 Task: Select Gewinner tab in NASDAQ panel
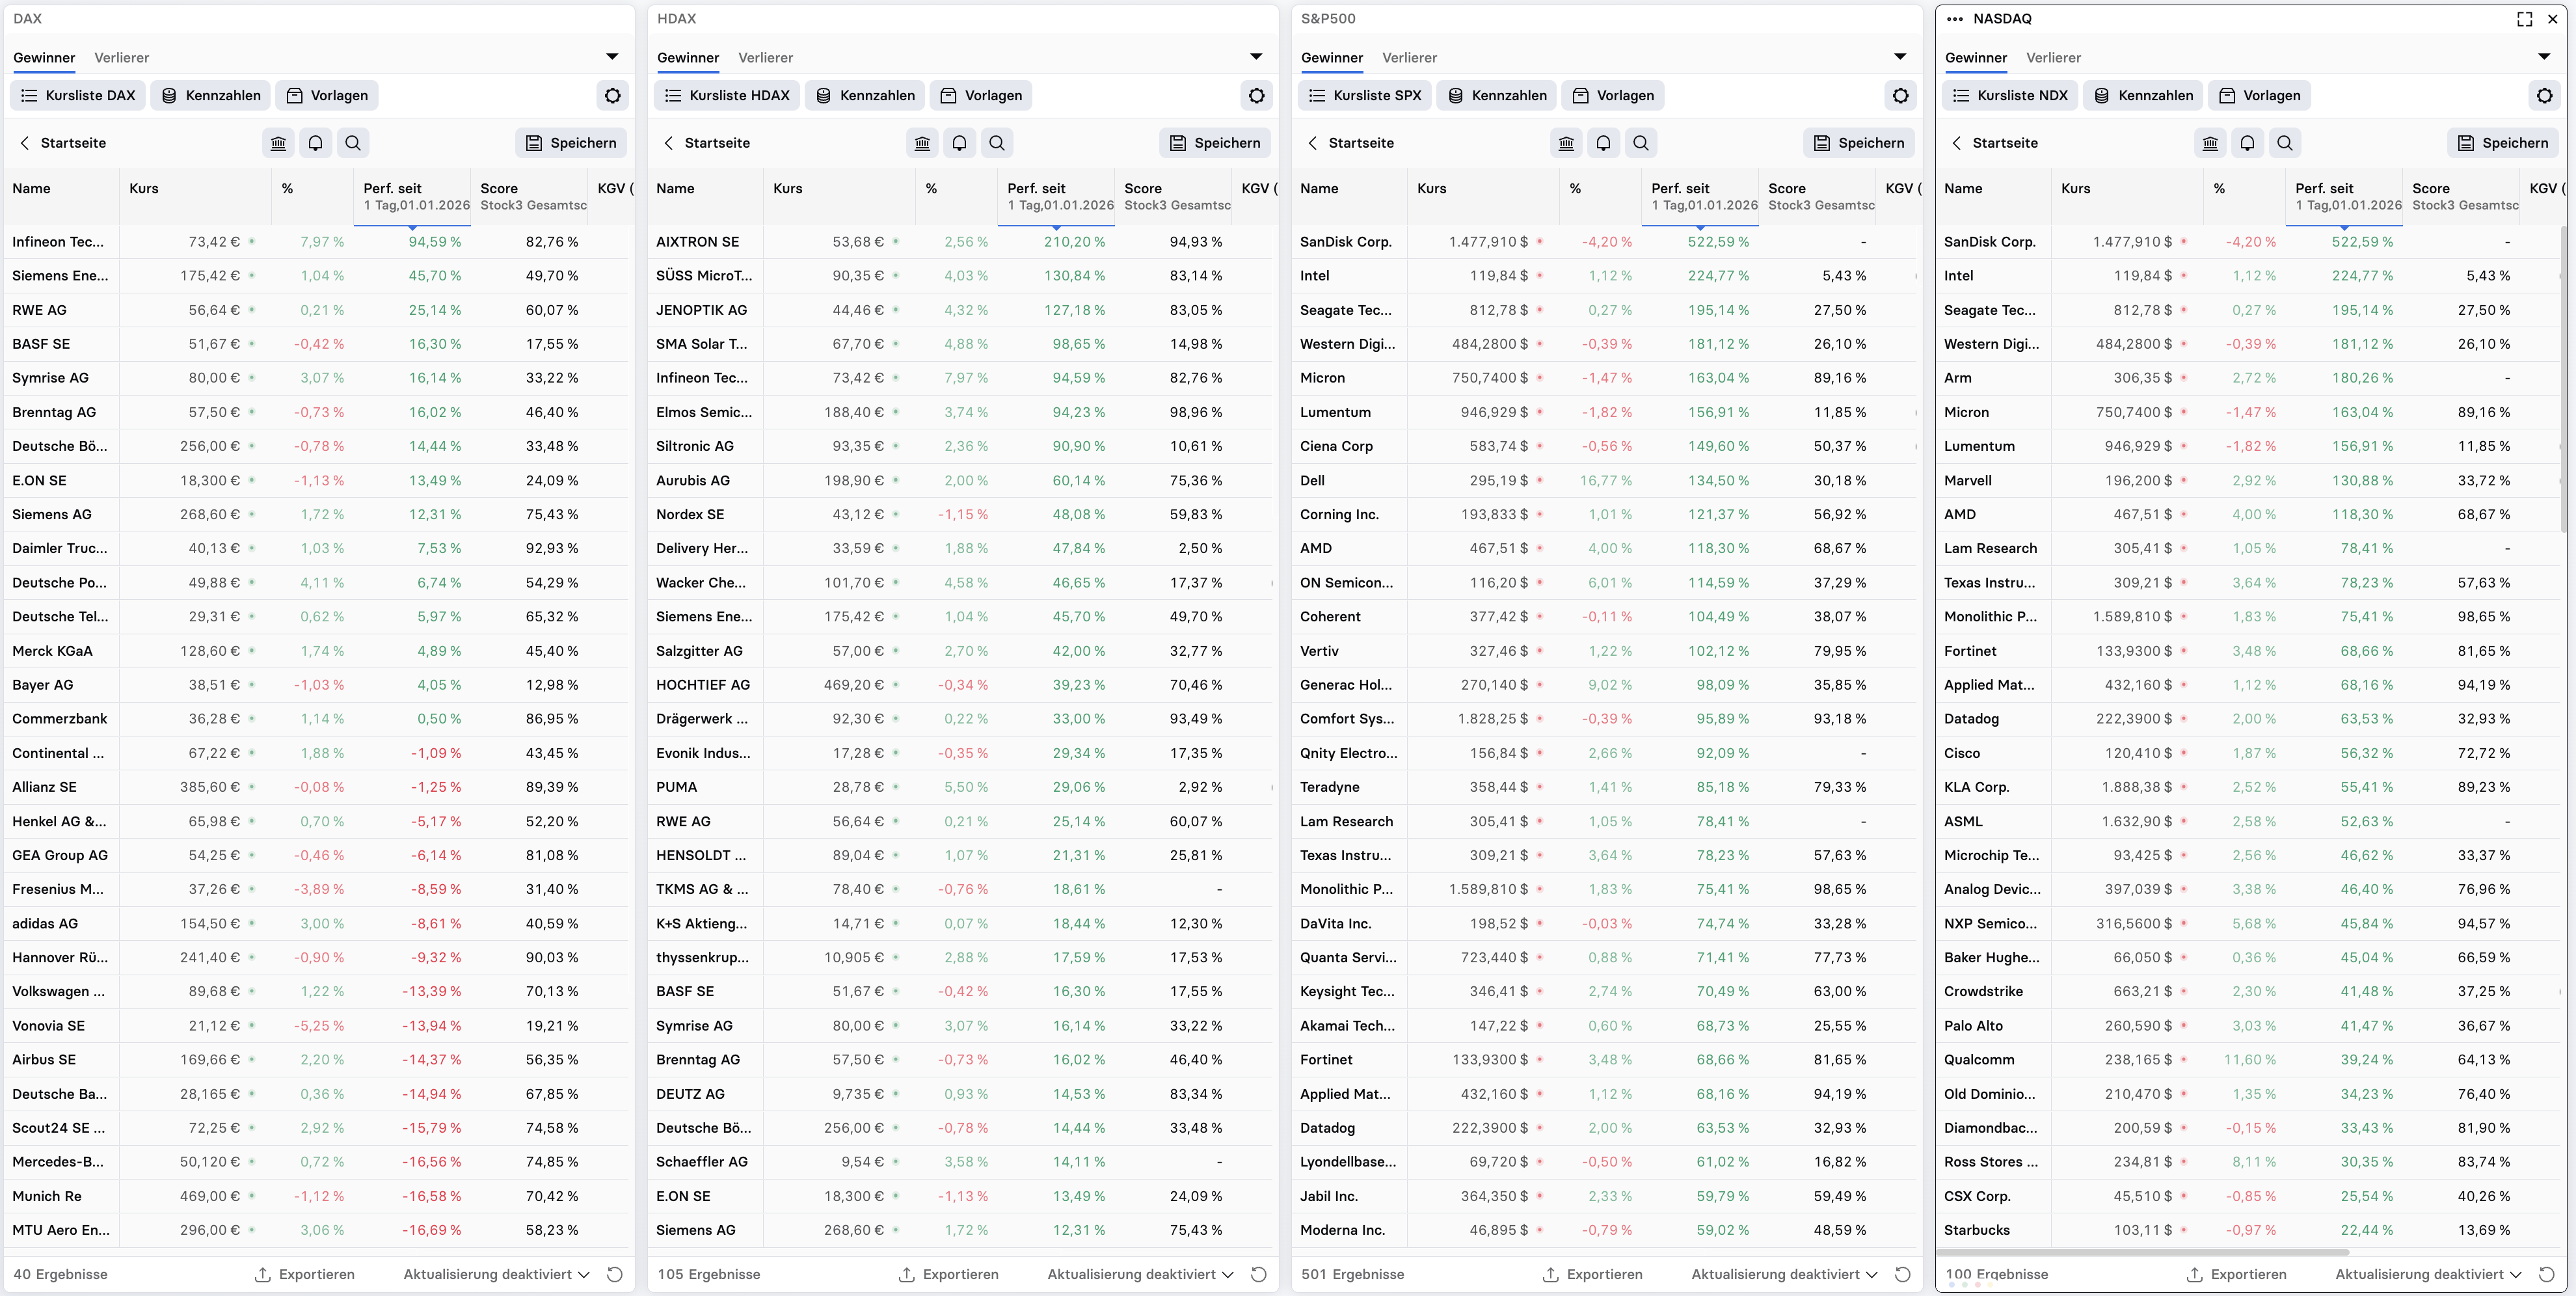click(x=1976, y=58)
